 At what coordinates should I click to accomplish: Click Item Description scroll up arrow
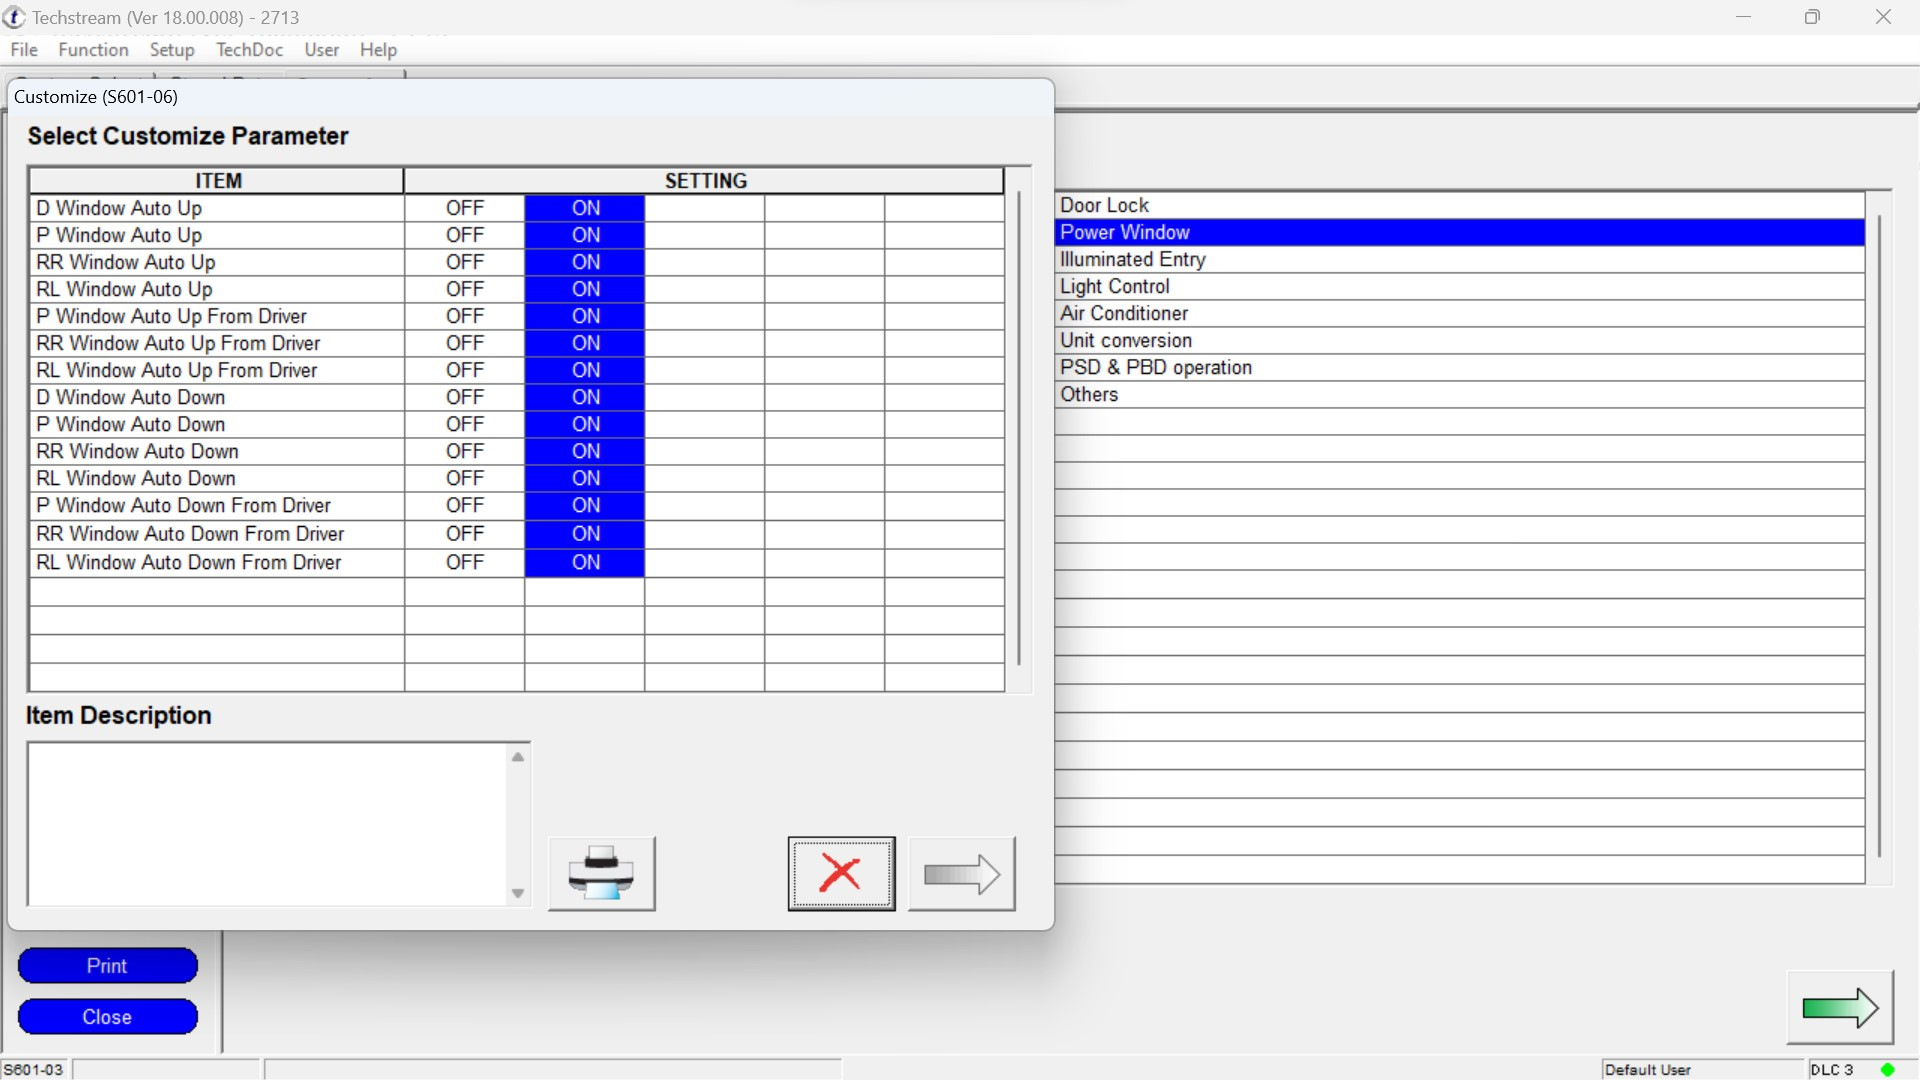[518, 757]
